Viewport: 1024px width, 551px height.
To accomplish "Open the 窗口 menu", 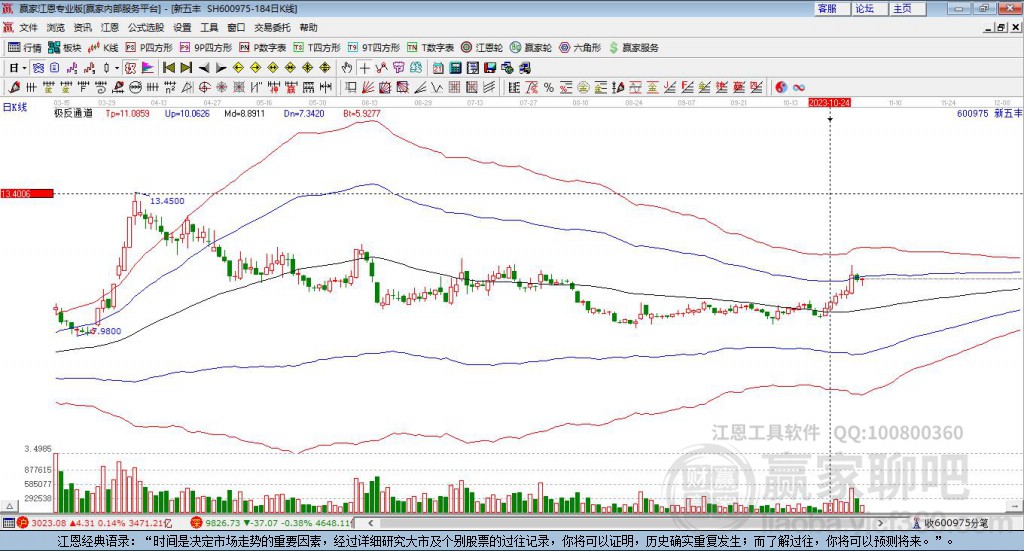I will [236, 27].
